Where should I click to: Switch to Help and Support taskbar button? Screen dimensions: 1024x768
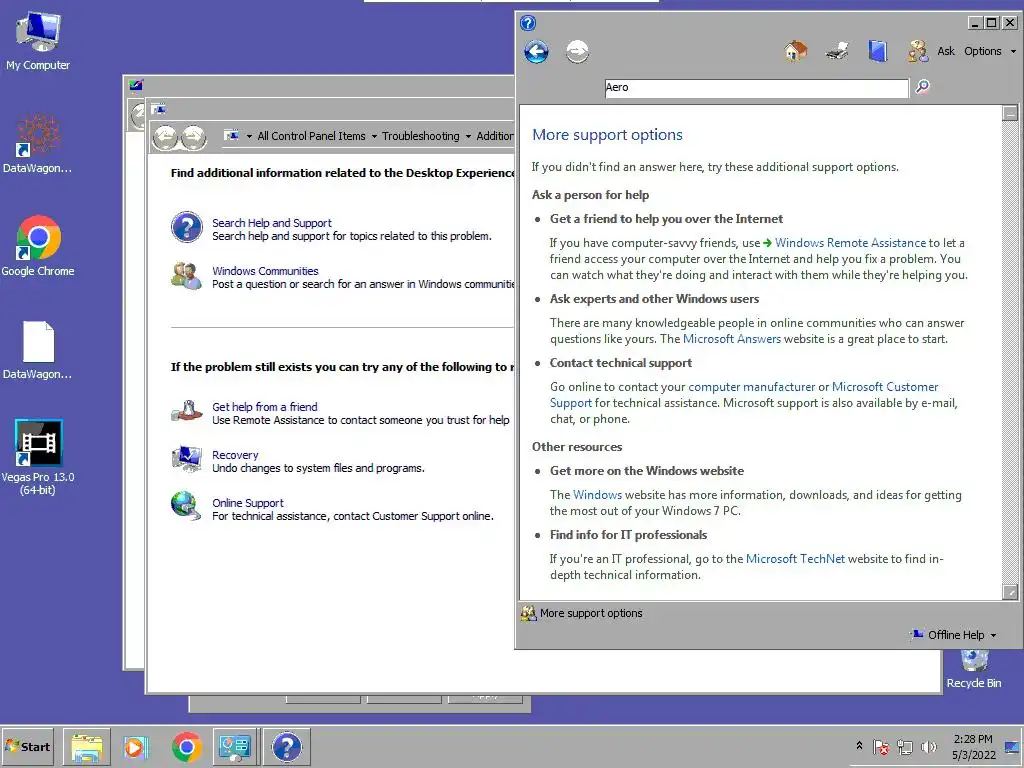286,746
